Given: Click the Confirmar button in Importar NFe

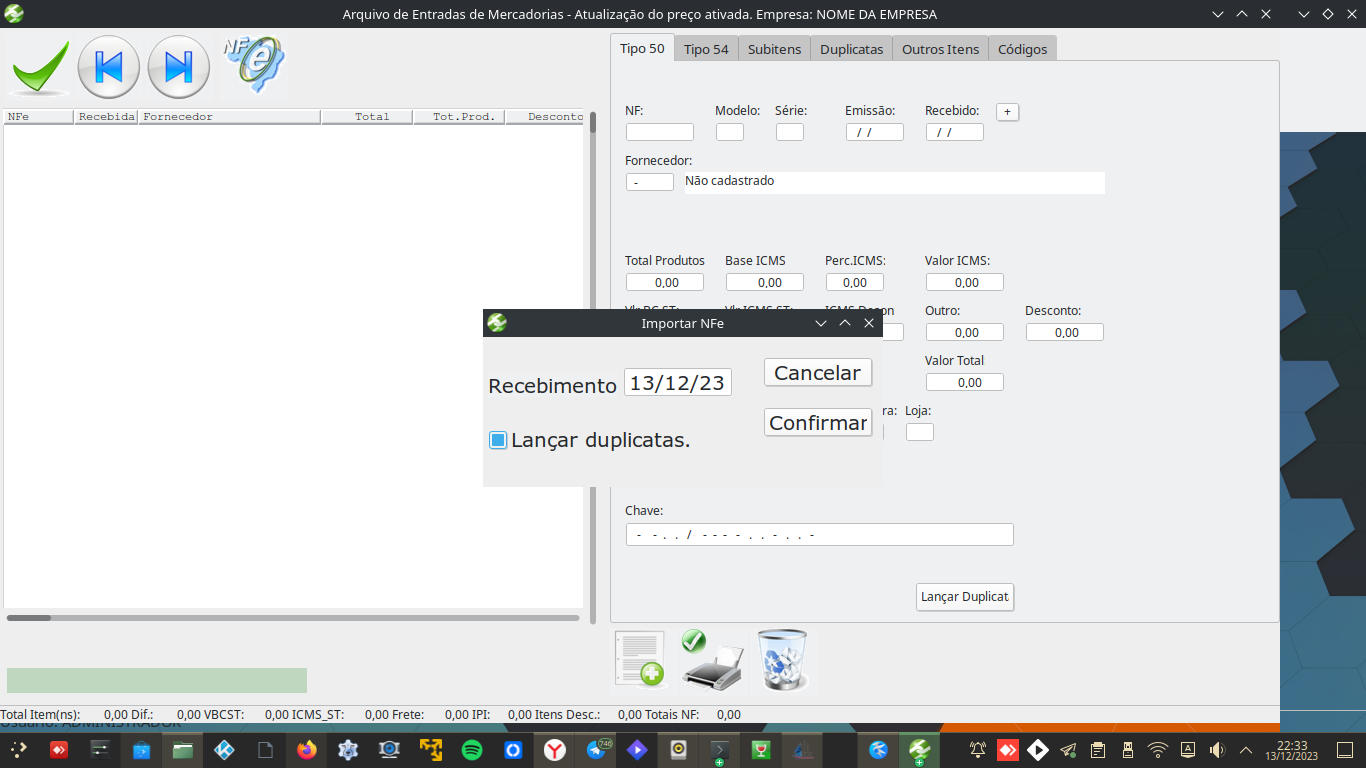Looking at the screenshot, I should (x=818, y=422).
